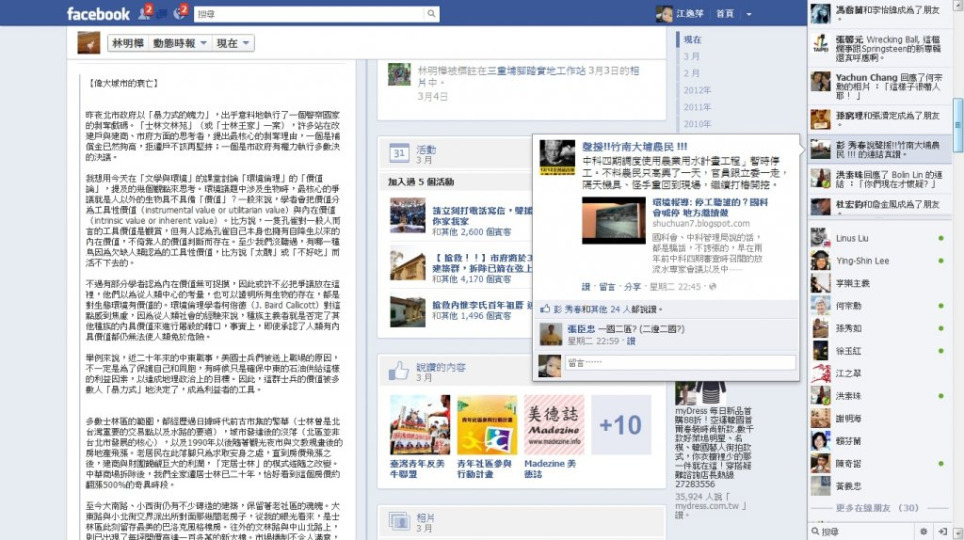
Task: Click the hide chat sidebar icon
Action: (x=943, y=532)
